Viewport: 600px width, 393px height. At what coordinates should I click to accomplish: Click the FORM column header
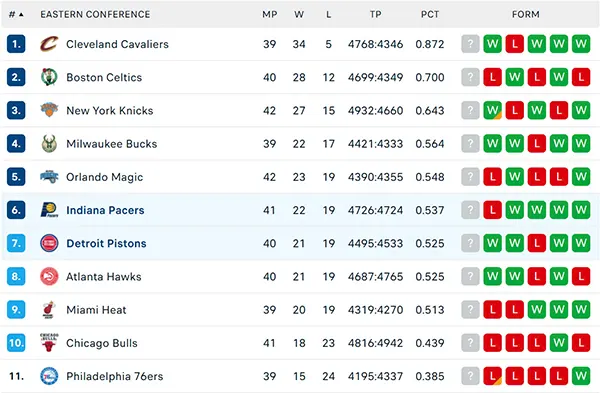click(x=526, y=15)
